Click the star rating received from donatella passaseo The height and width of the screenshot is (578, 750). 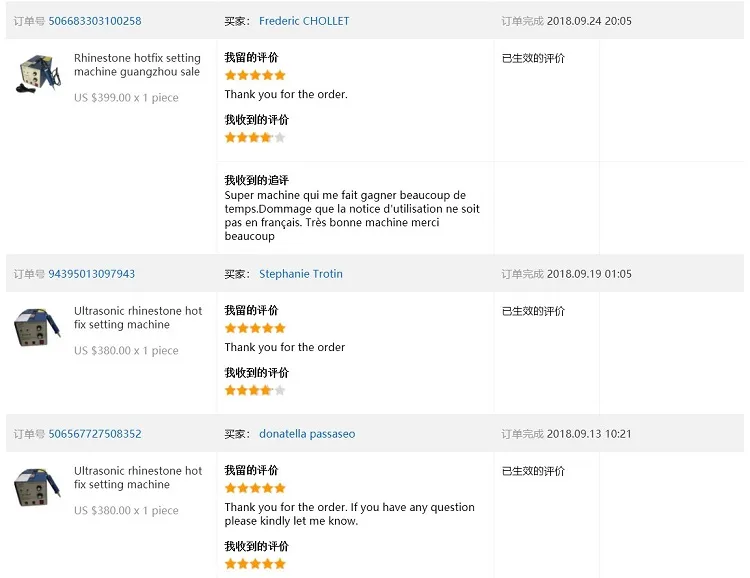(255, 564)
